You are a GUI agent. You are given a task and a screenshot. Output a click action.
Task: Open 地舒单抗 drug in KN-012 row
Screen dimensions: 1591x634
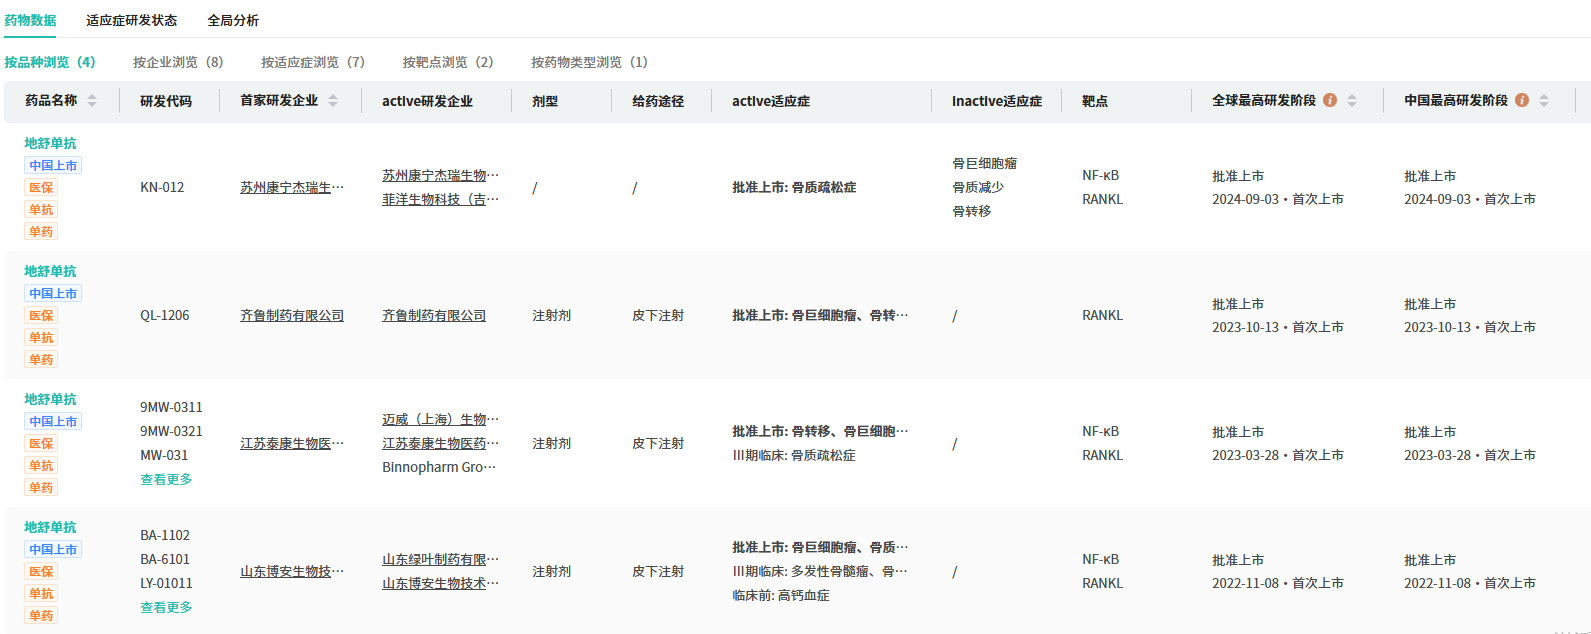click(x=50, y=143)
